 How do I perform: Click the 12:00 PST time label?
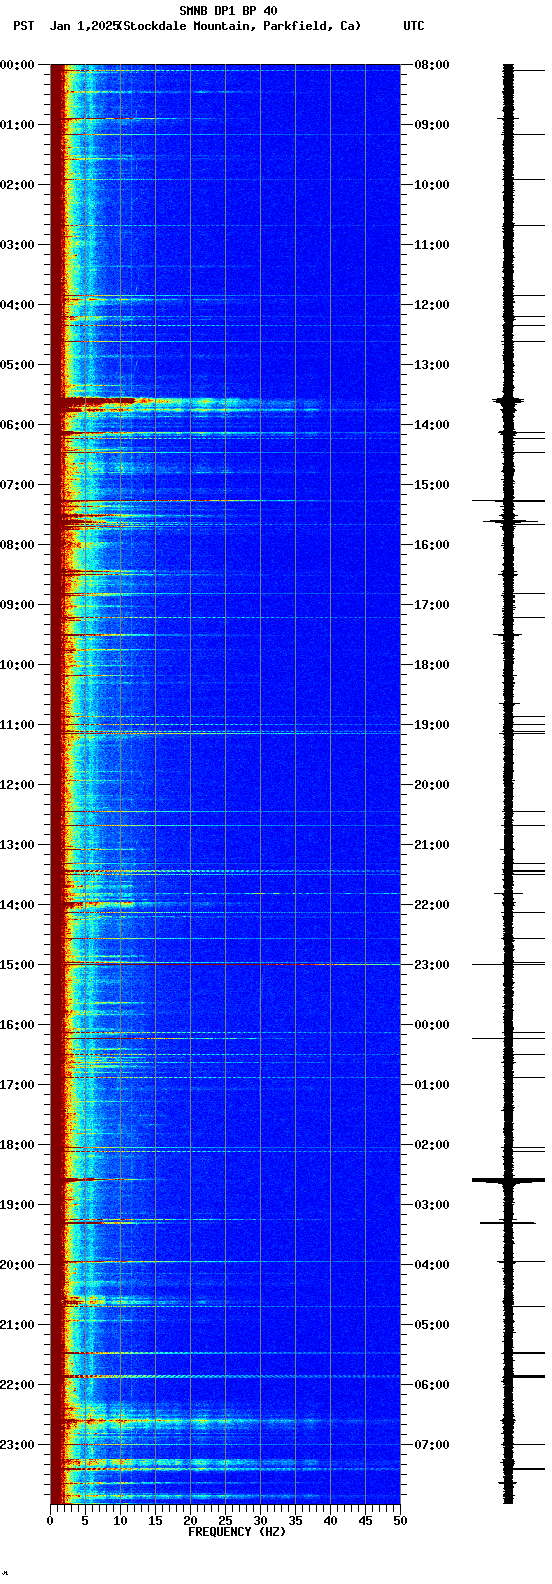(18, 785)
